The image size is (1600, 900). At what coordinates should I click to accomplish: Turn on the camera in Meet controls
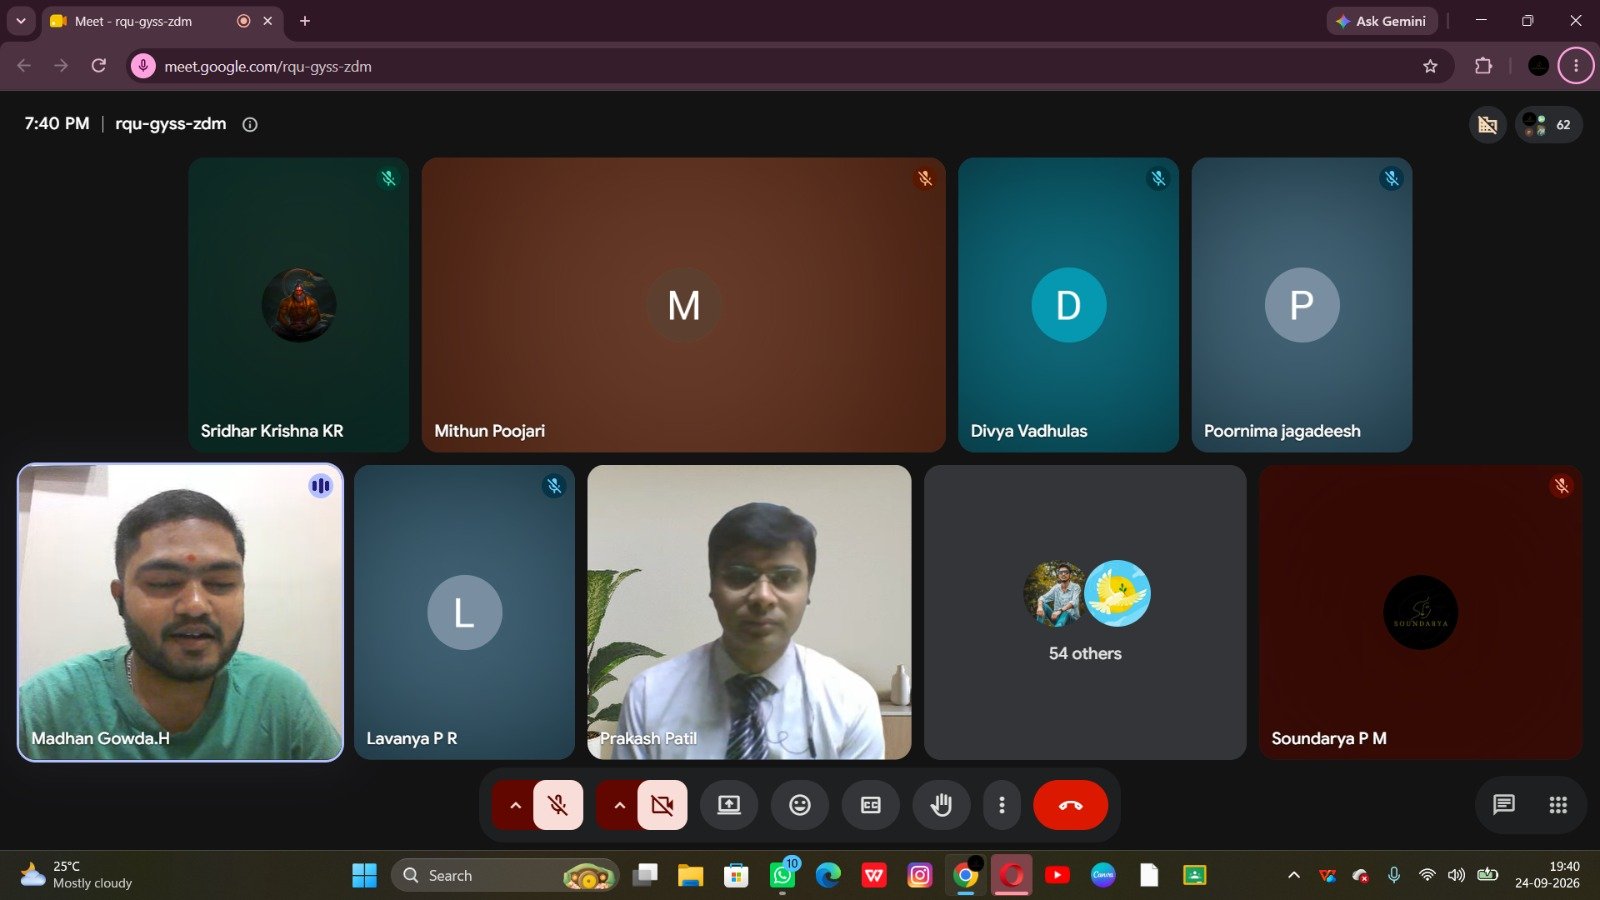click(662, 805)
